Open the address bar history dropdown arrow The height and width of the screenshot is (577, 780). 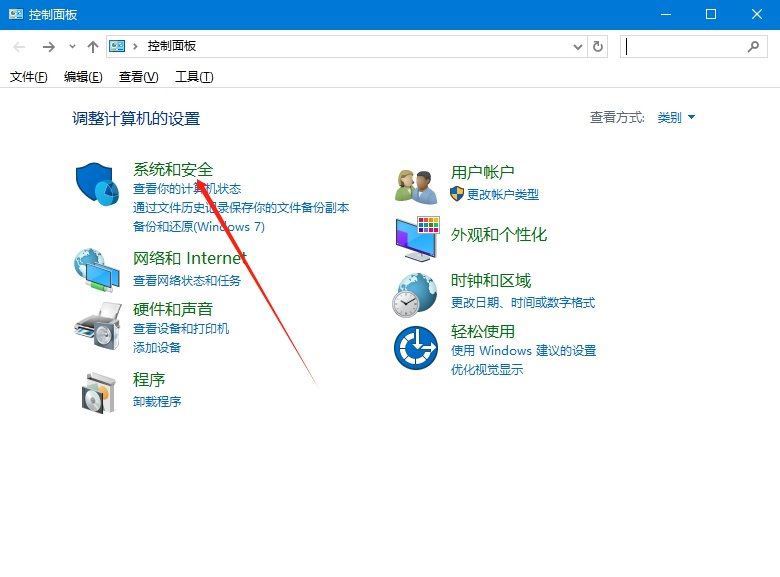(x=577, y=46)
